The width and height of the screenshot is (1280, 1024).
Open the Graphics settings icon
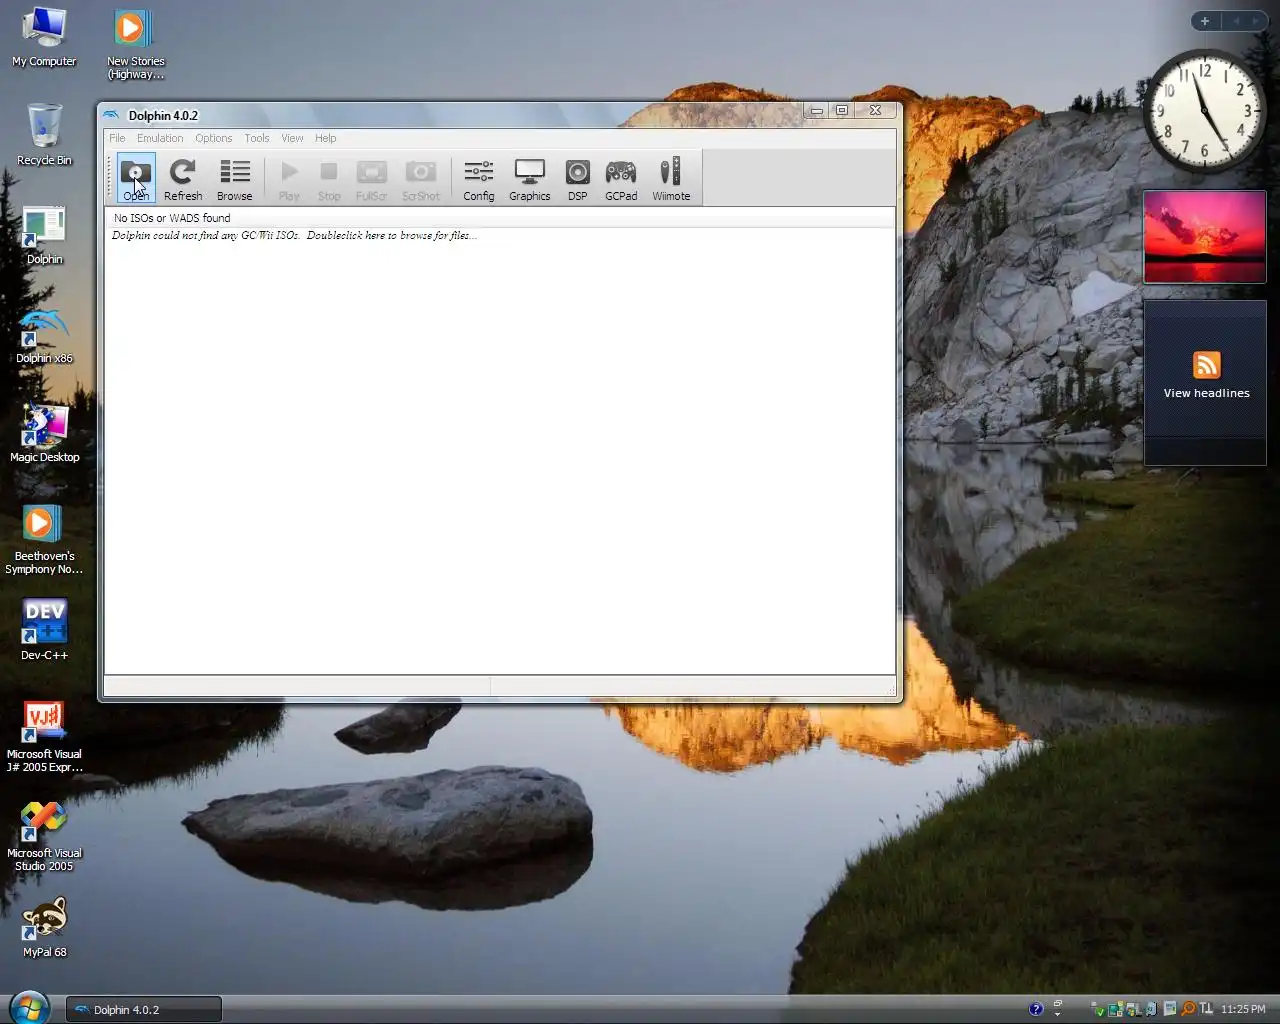coord(529,178)
